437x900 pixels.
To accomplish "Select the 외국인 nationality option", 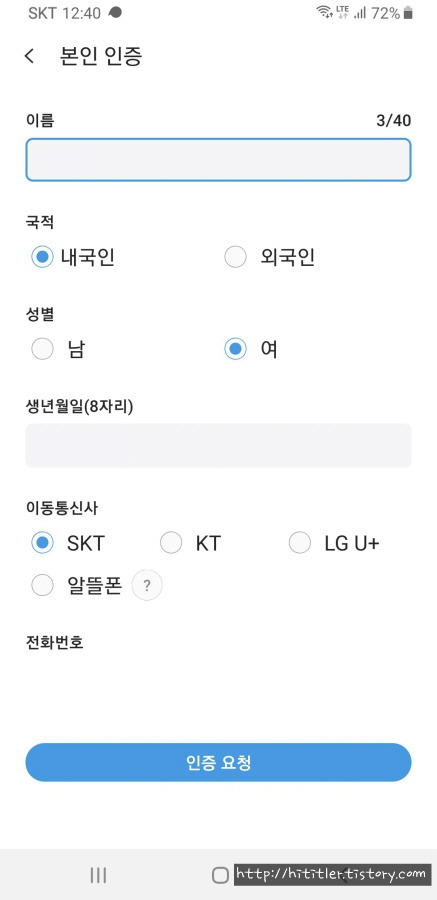I will (x=269, y=257).
